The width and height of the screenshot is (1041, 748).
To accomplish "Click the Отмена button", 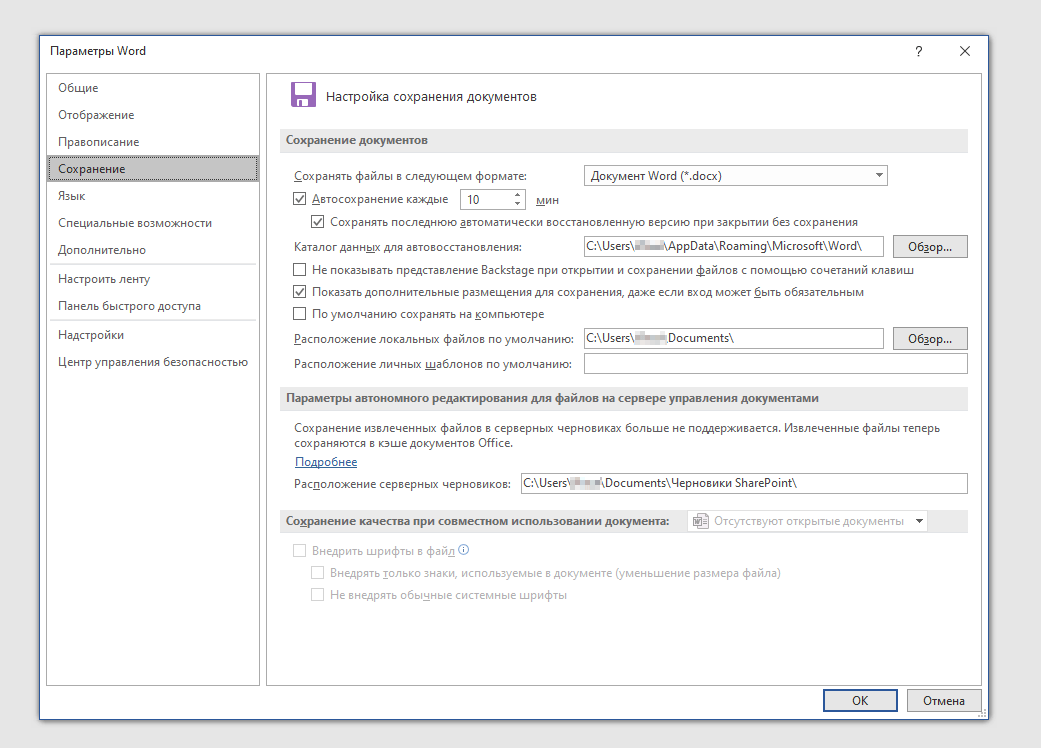I will pos(943,700).
